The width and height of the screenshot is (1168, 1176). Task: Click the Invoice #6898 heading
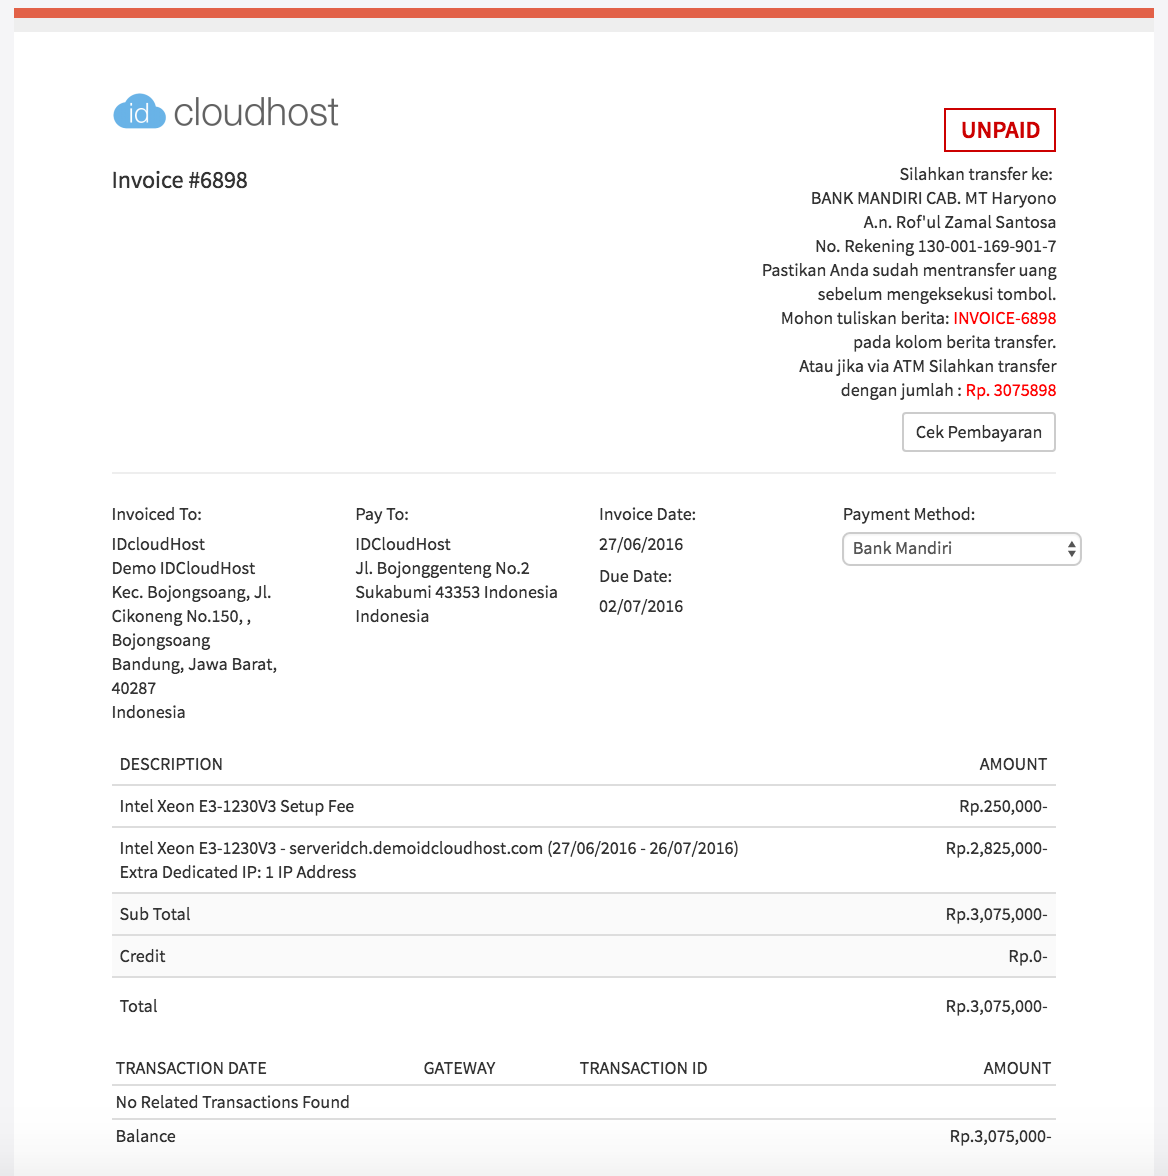(179, 180)
